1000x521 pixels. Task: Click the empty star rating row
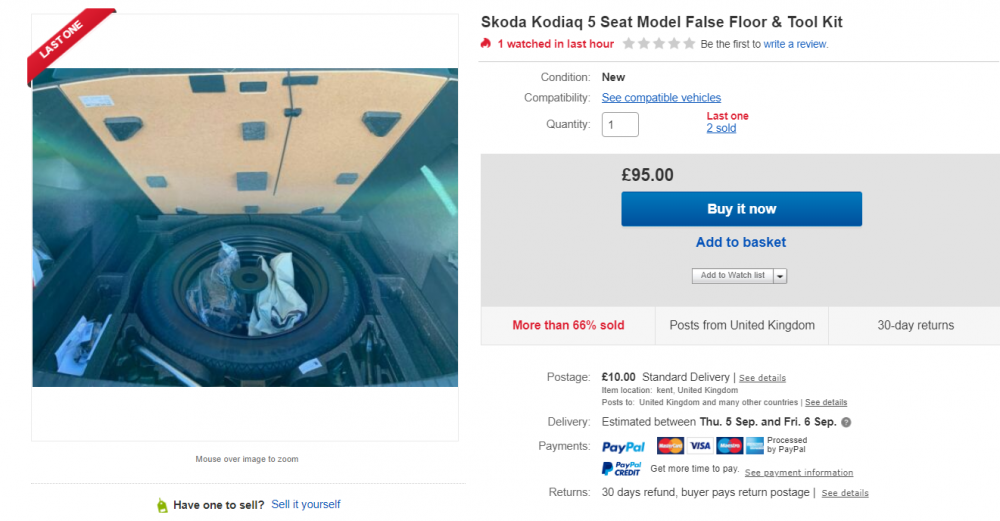(659, 43)
